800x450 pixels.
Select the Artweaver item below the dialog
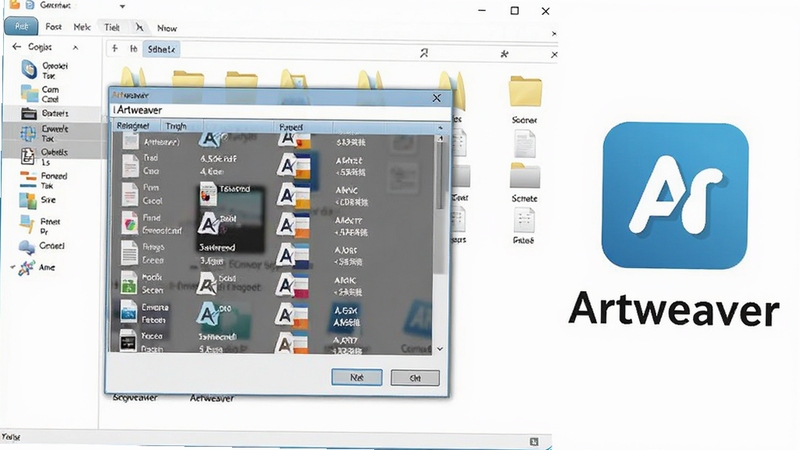[x=212, y=398]
